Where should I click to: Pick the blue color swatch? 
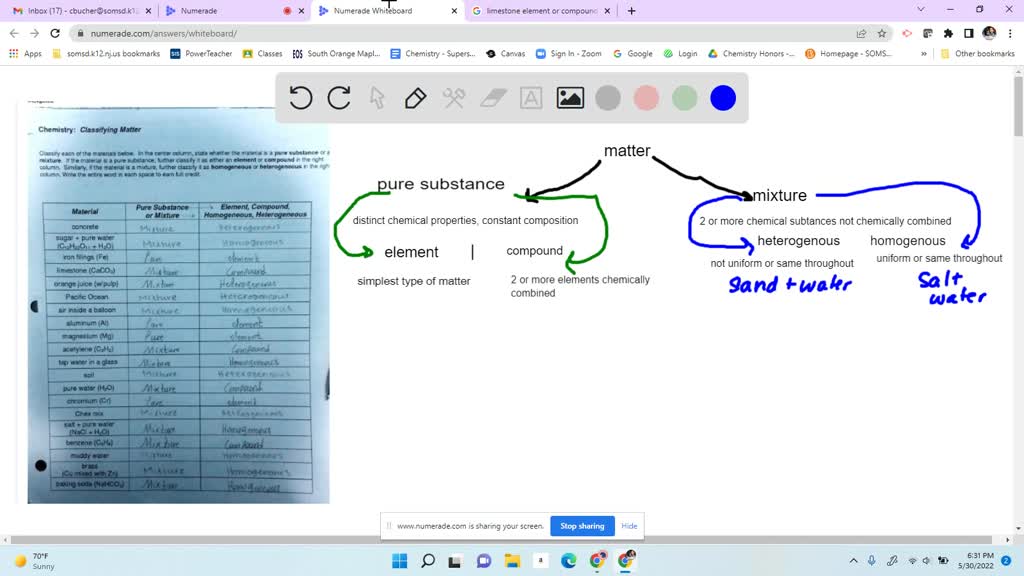722,99
